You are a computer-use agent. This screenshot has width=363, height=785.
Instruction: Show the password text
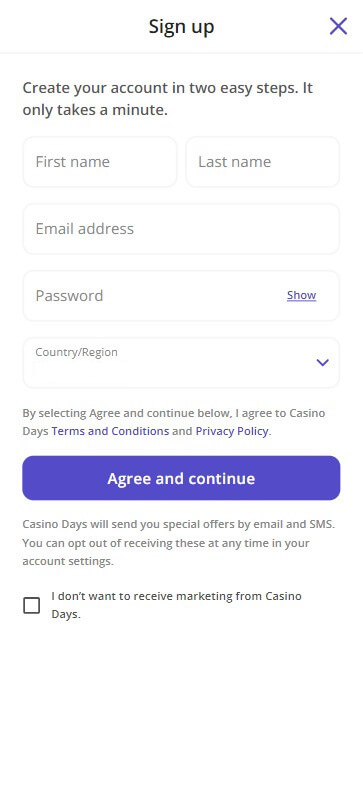pos(301,295)
